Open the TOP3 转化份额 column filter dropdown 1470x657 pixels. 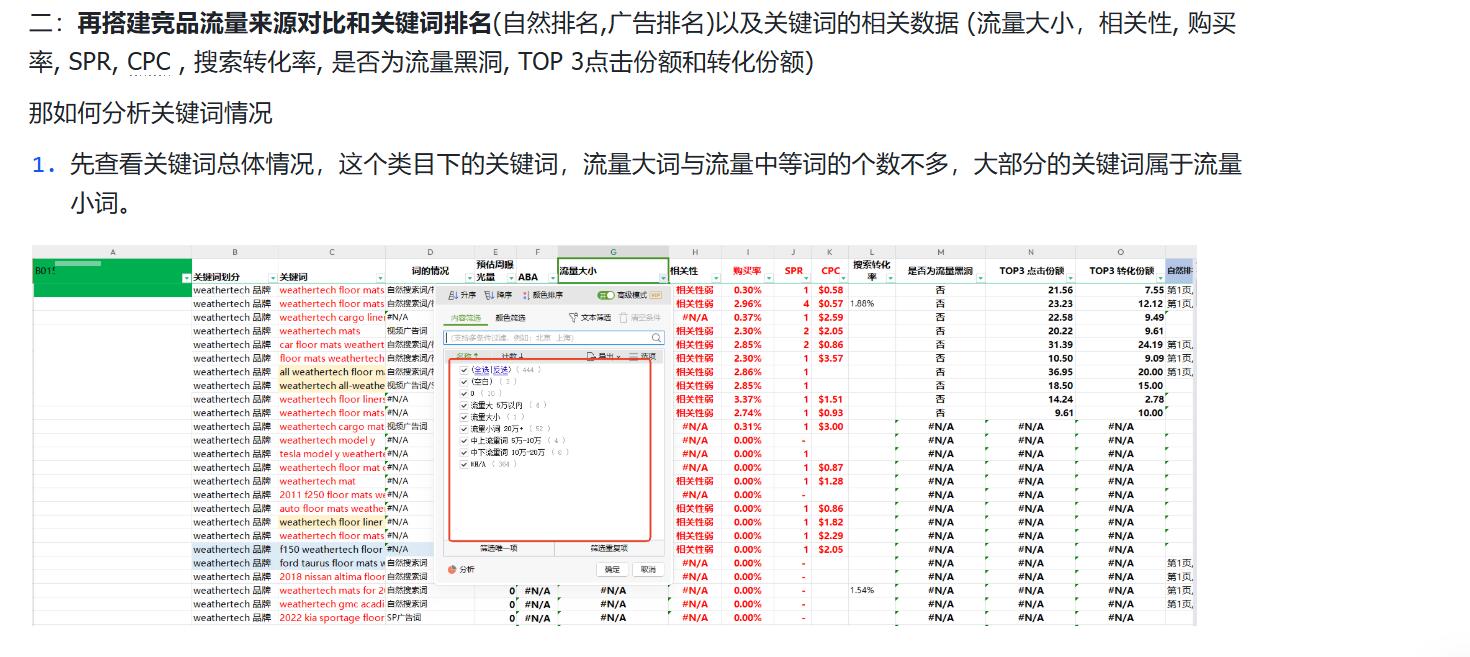tap(1160, 277)
